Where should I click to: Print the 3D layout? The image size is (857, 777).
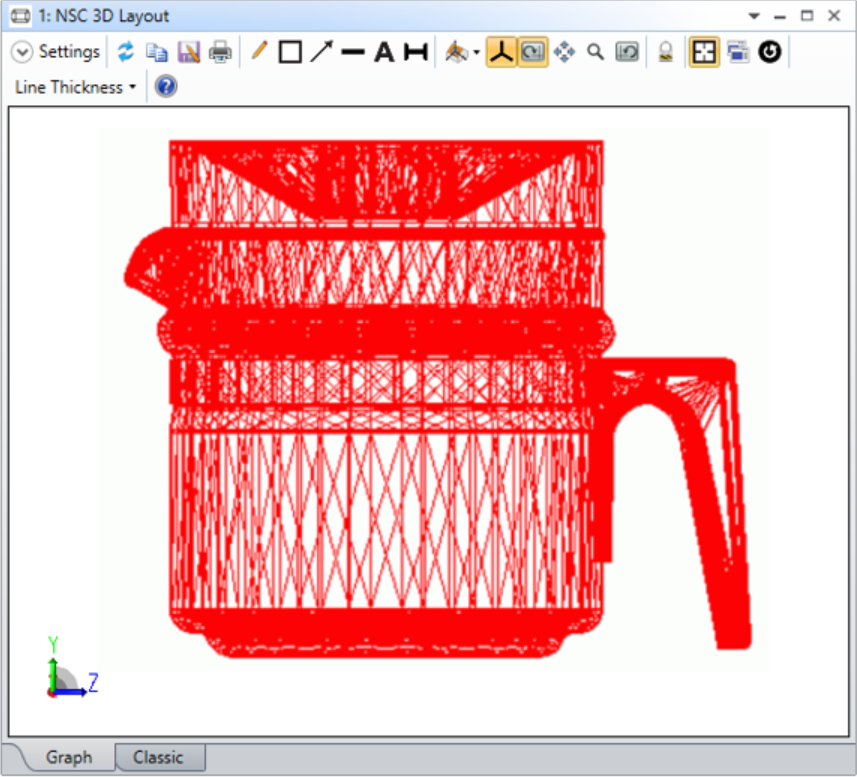click(221, 51)
